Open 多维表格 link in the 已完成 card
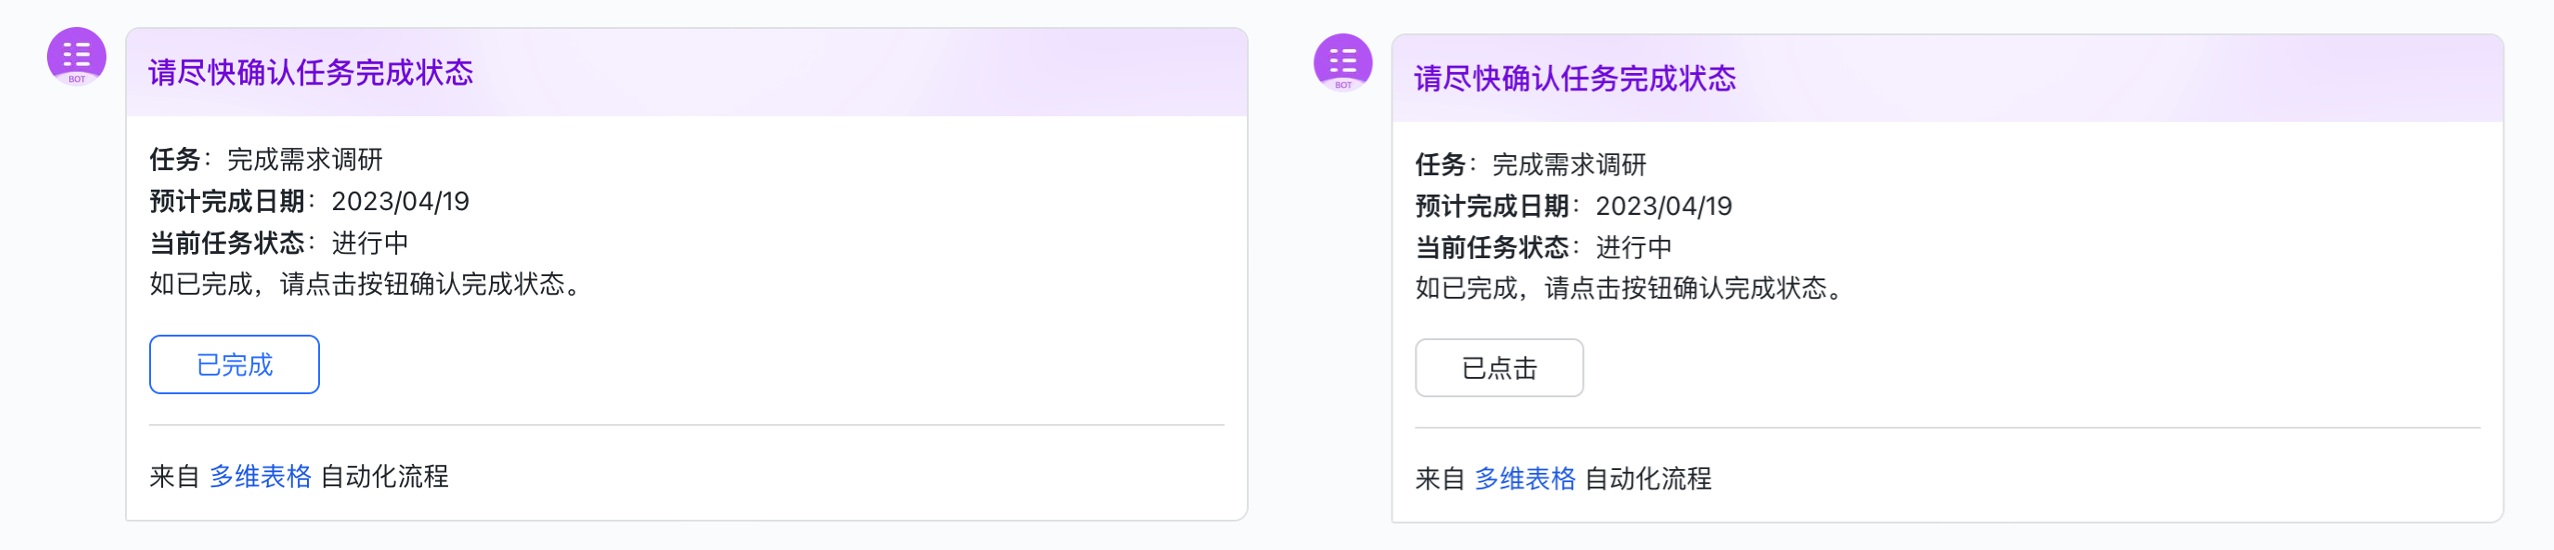This screenshot has width=2554, height=550. tap(260, 477)
